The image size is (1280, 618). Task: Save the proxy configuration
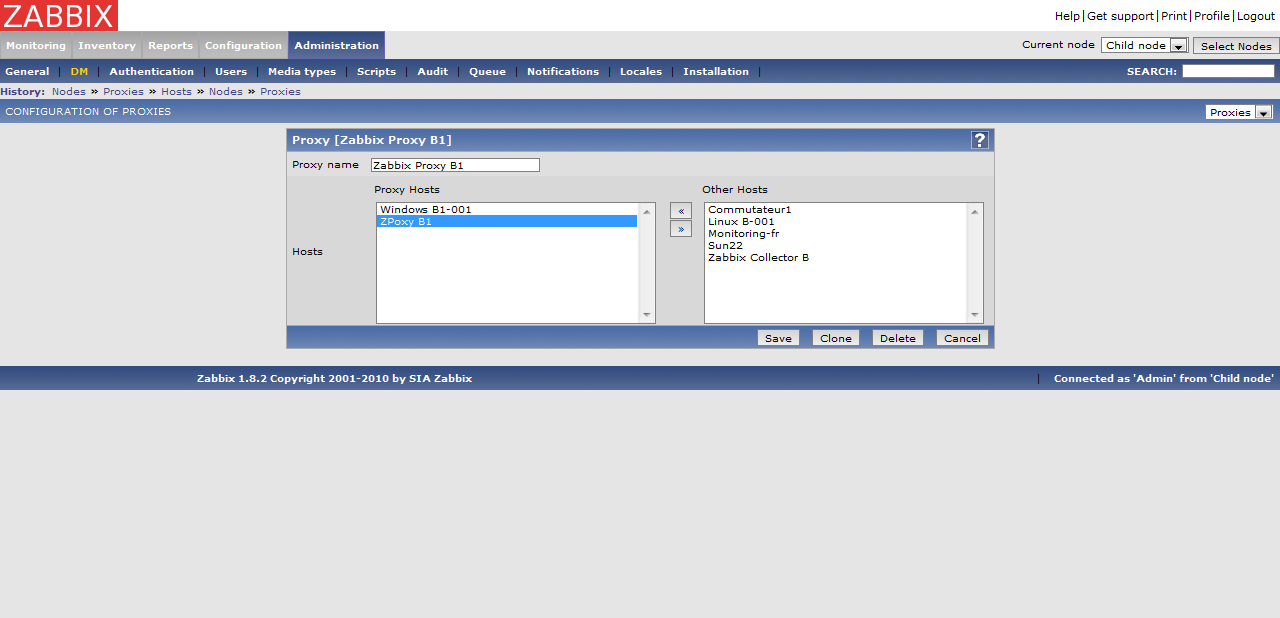778,338
